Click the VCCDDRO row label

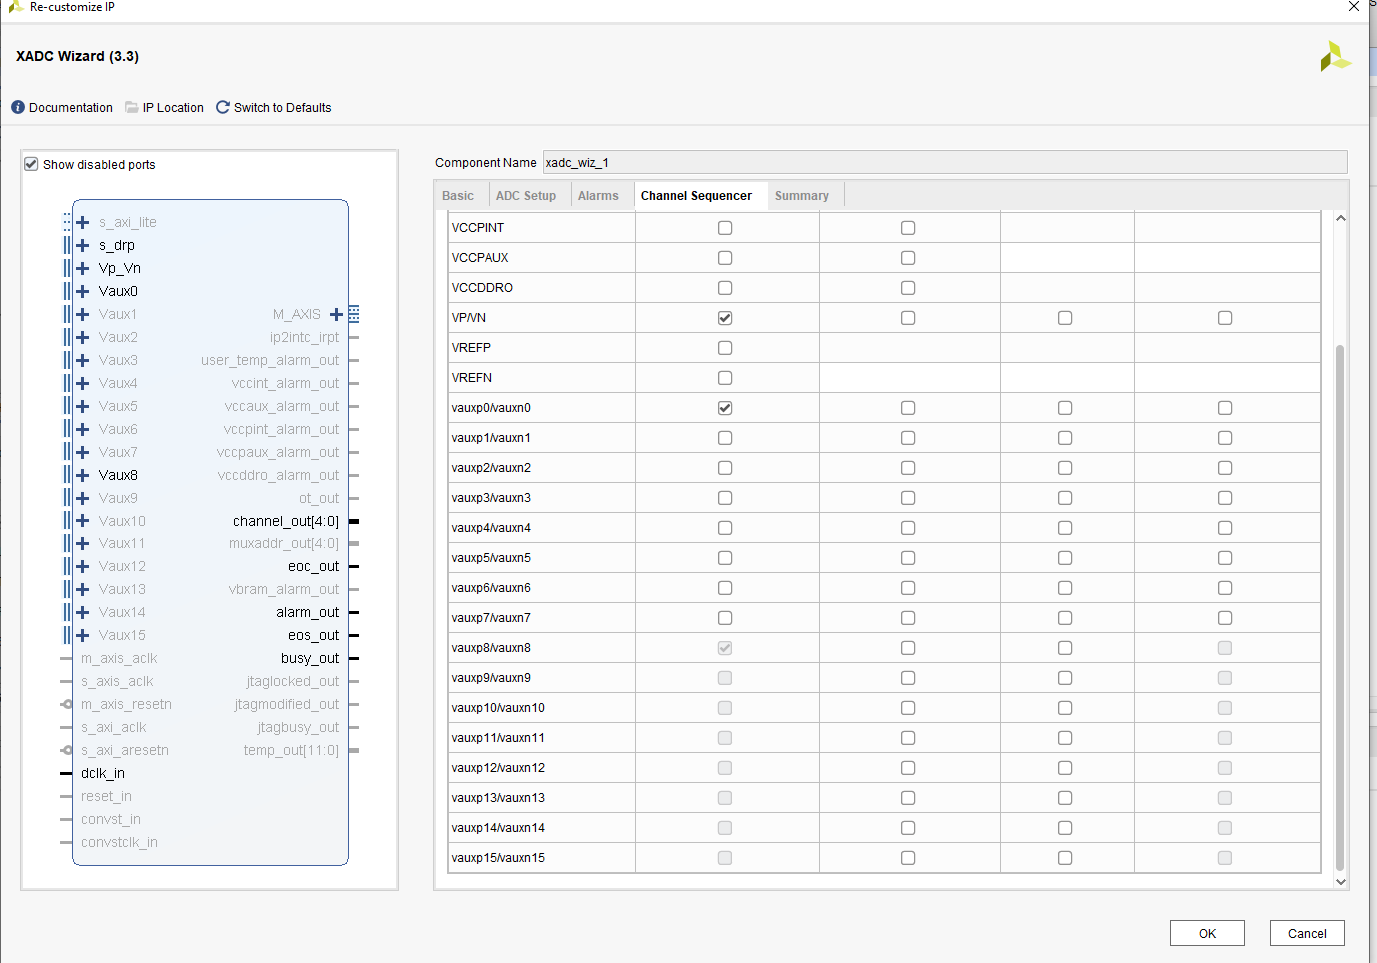pyautogui.click(x=482, y=288)
